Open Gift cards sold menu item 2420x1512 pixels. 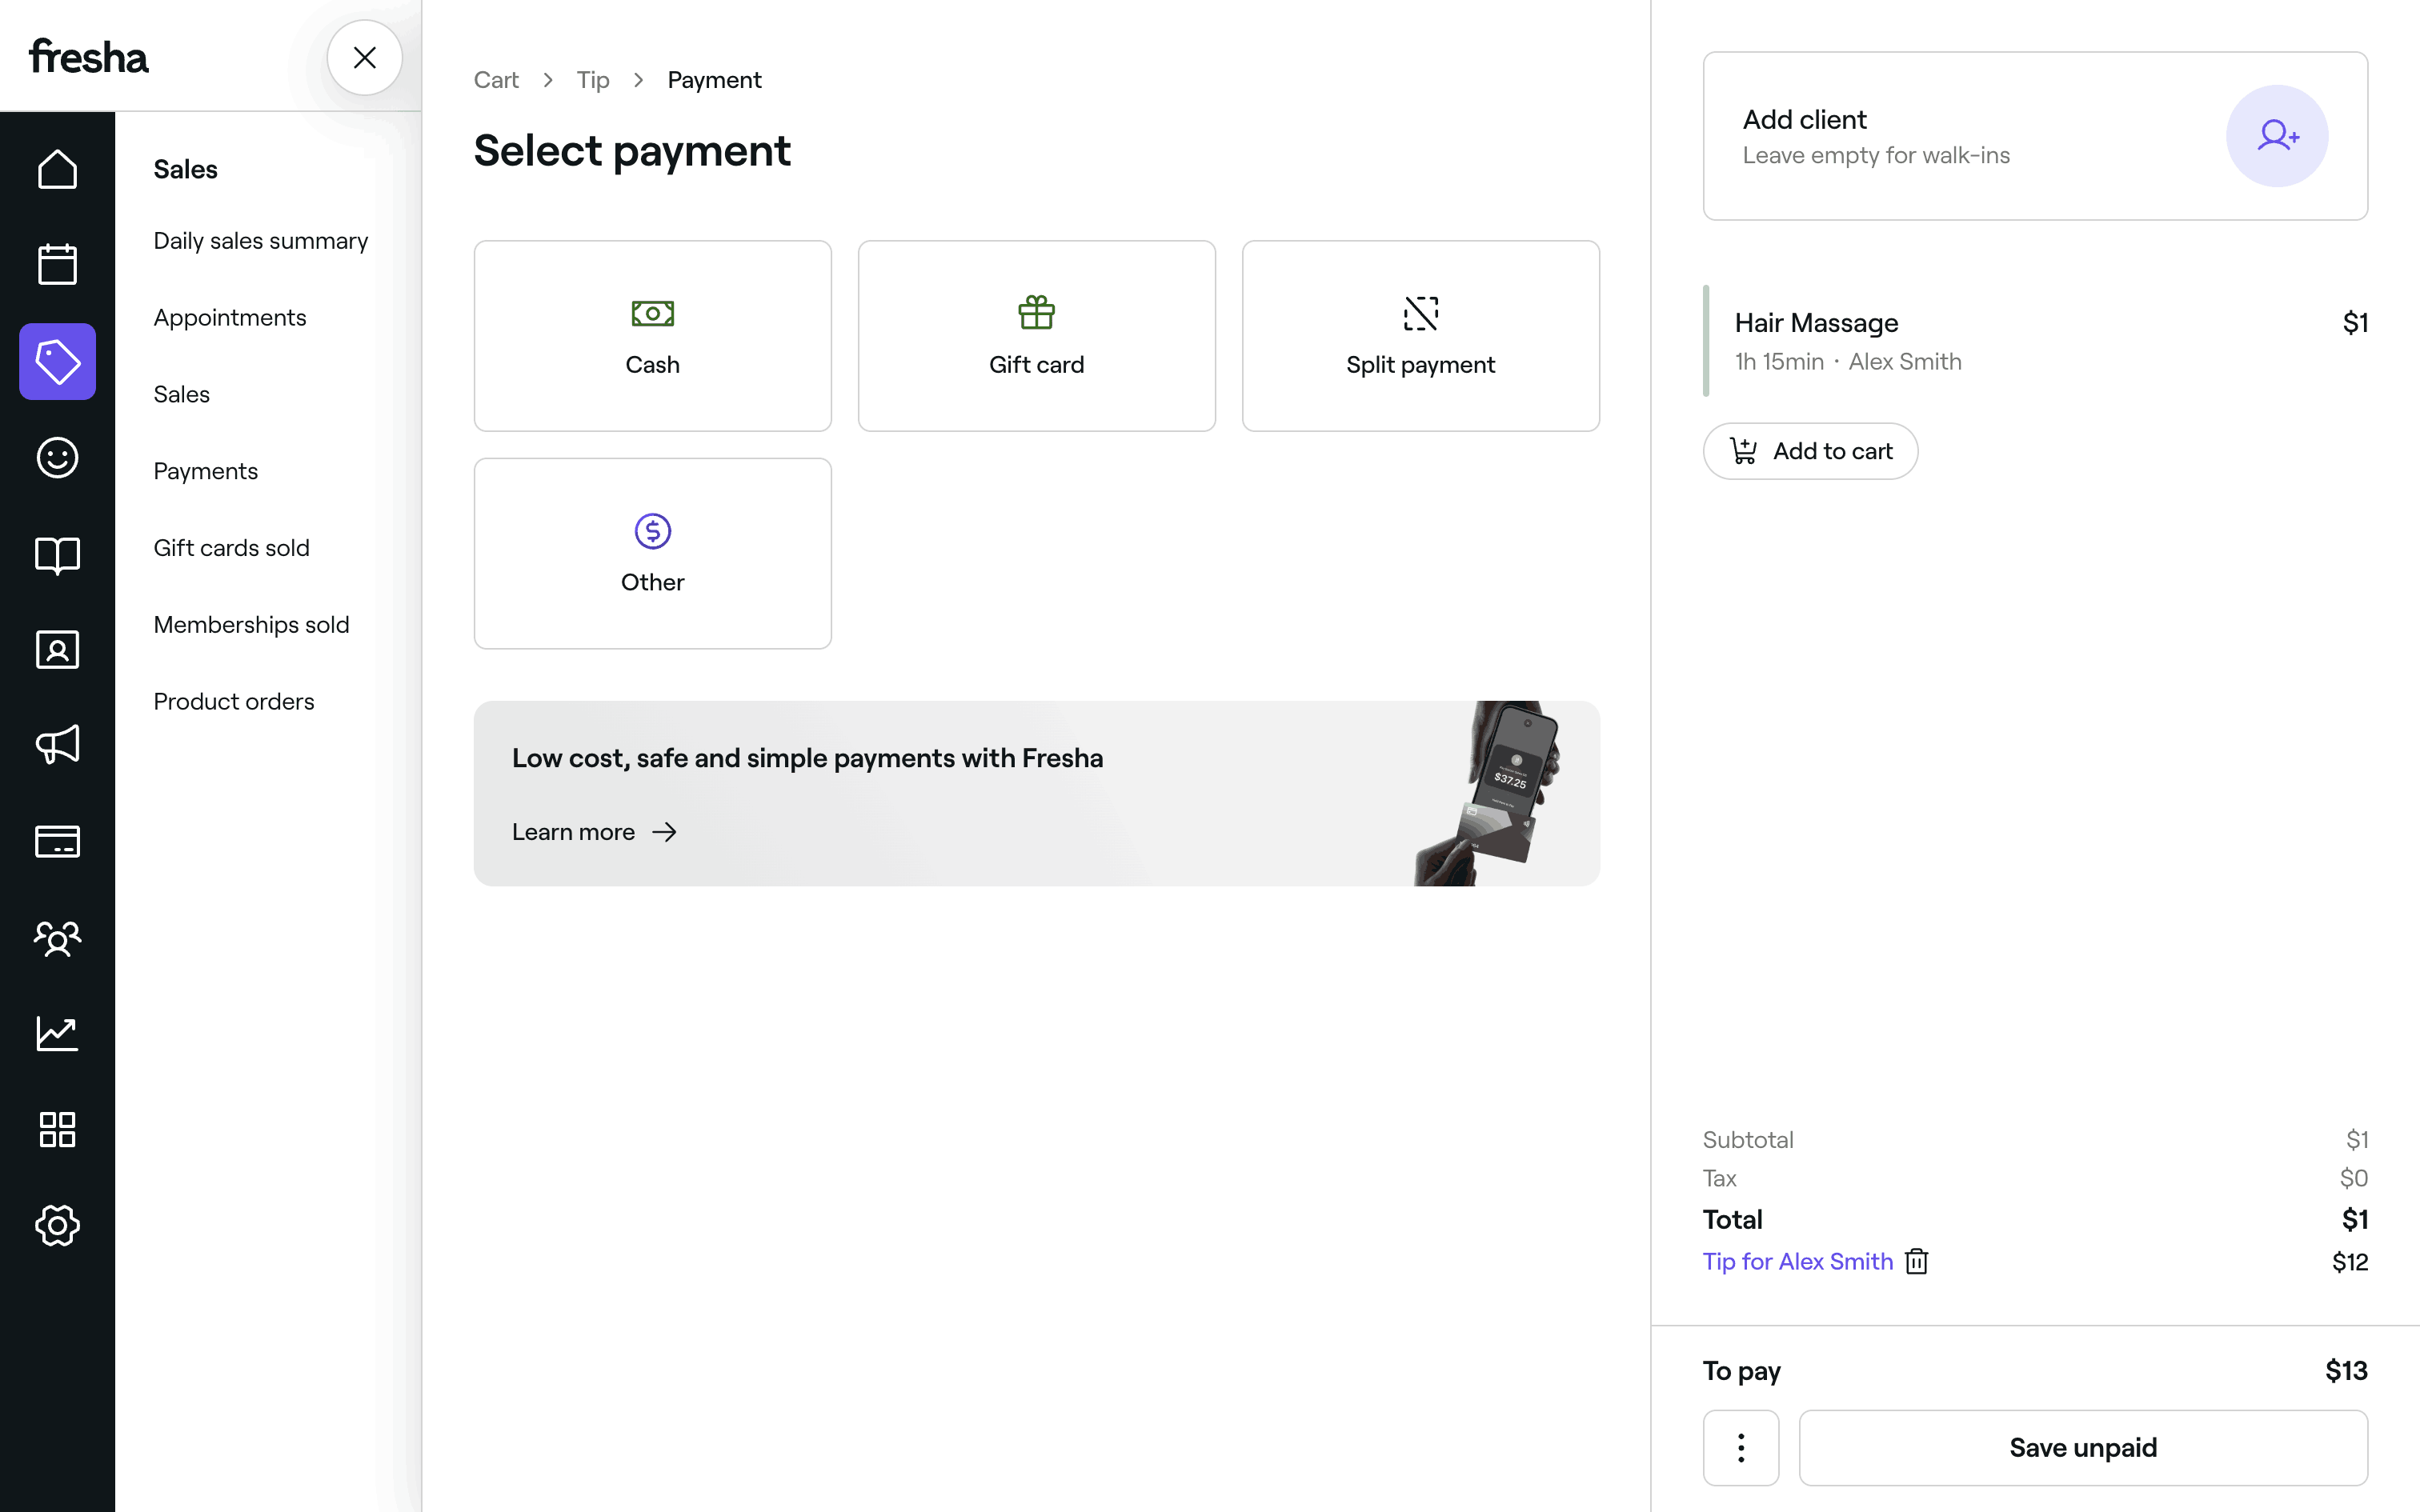click(231, 548)
